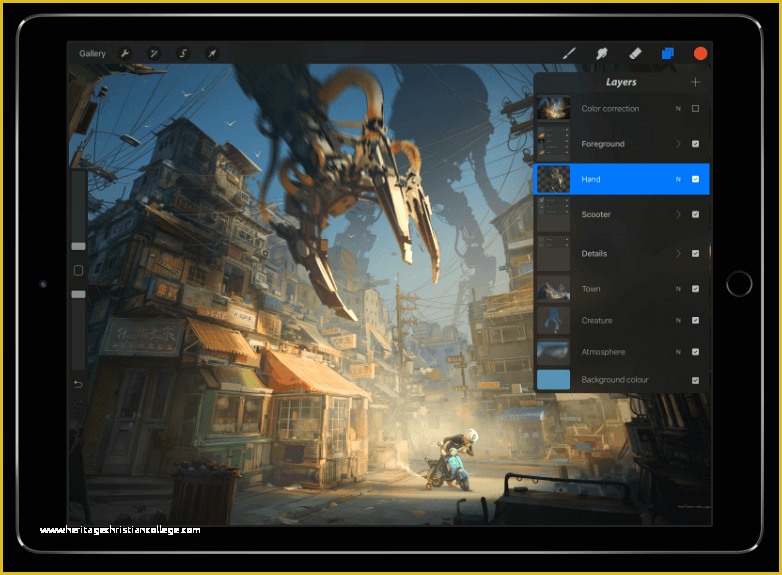
Task: Hide the Atmosphere layer via checkbox
Action: (x=695, y=352)
